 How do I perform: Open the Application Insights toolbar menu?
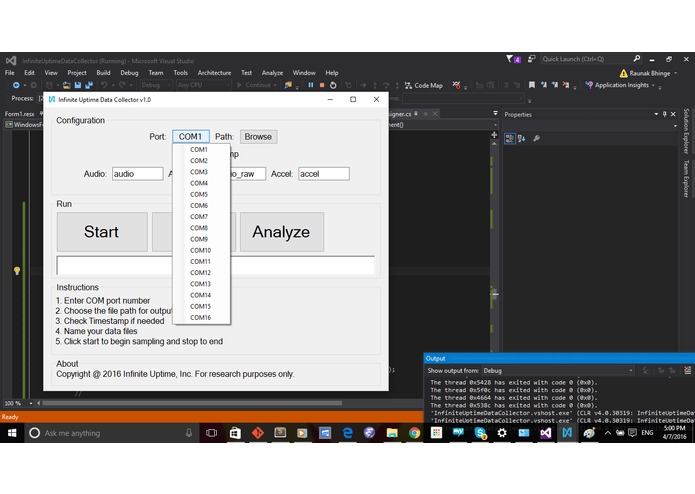tap(620, 85)
